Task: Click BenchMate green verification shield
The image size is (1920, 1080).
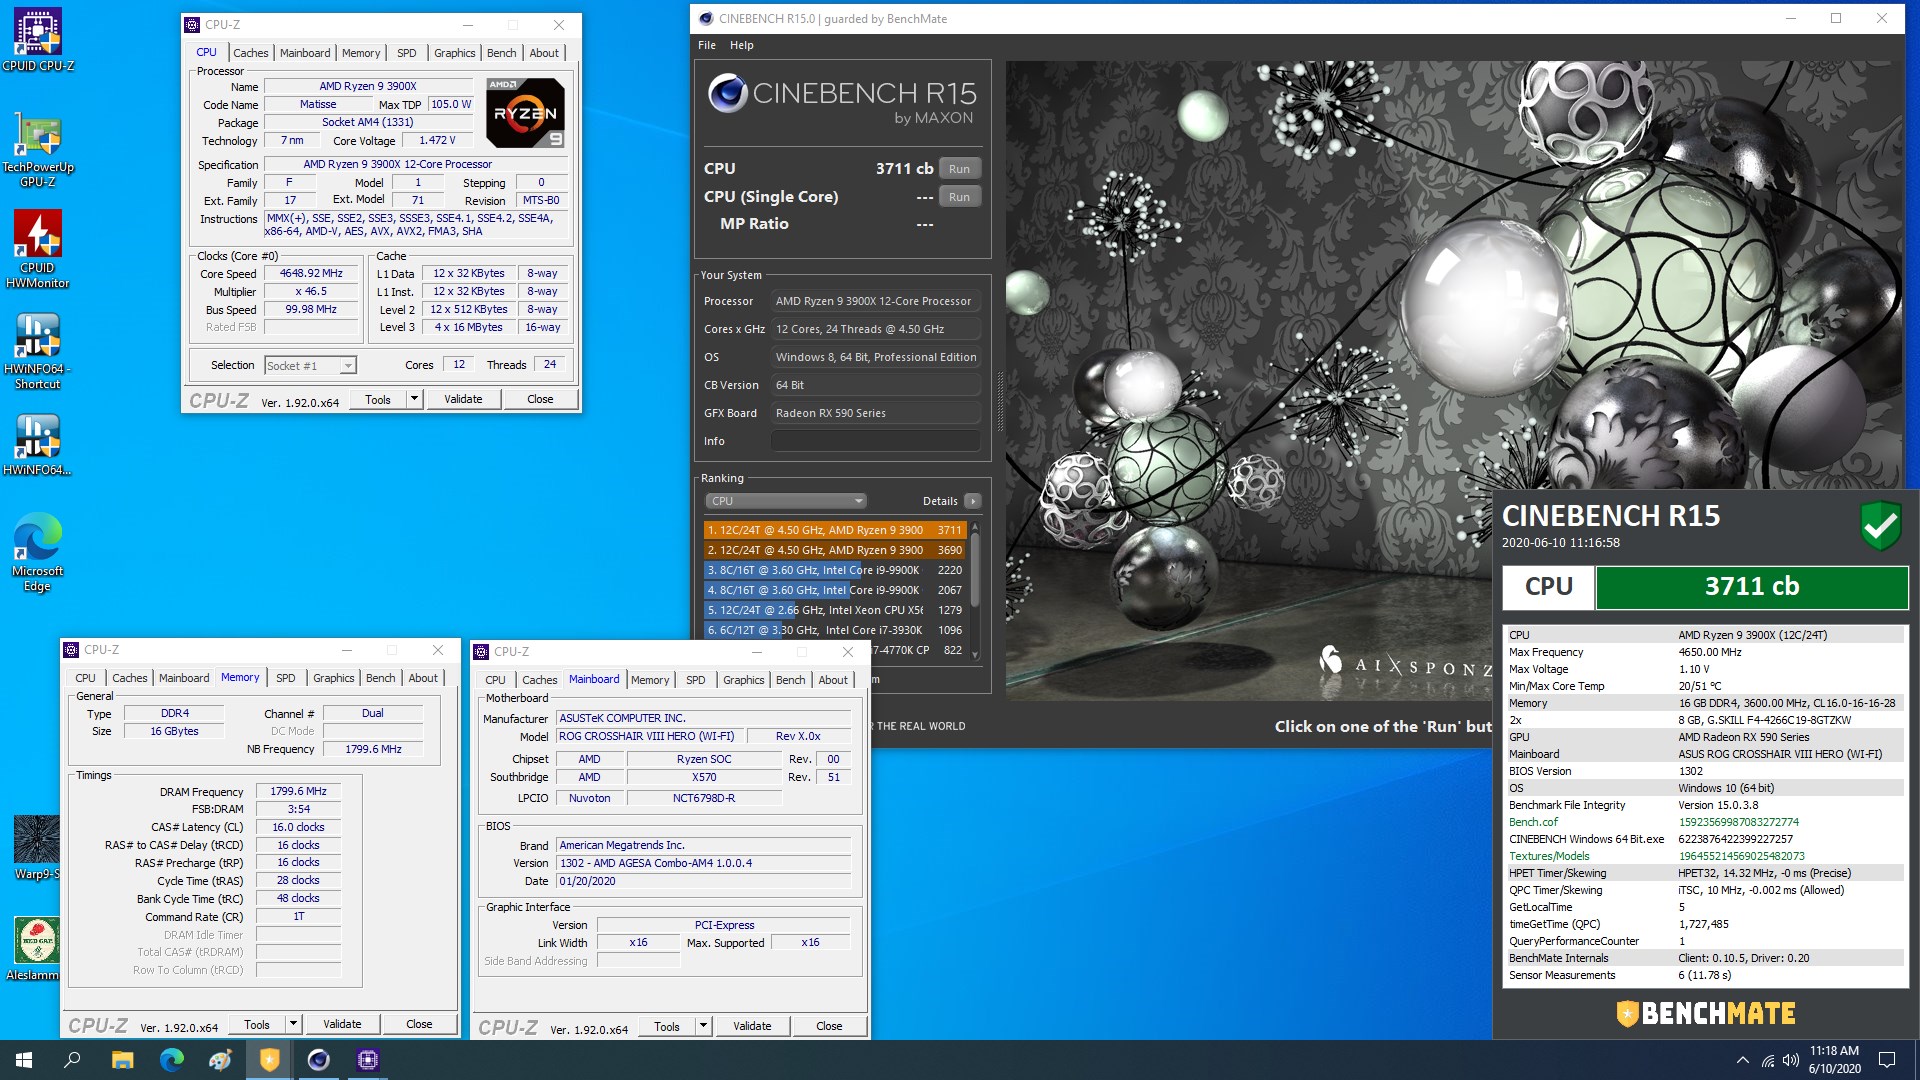Action: click(x=1880, y=525)
